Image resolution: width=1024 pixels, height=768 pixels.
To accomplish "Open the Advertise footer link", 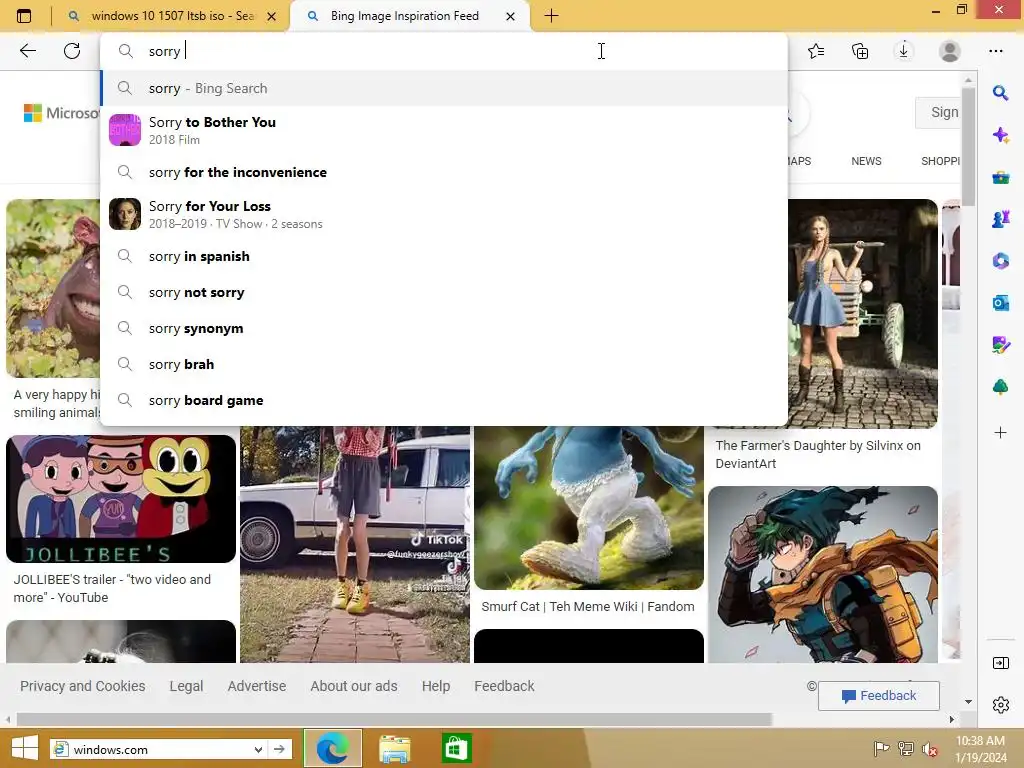I will 257,686.
